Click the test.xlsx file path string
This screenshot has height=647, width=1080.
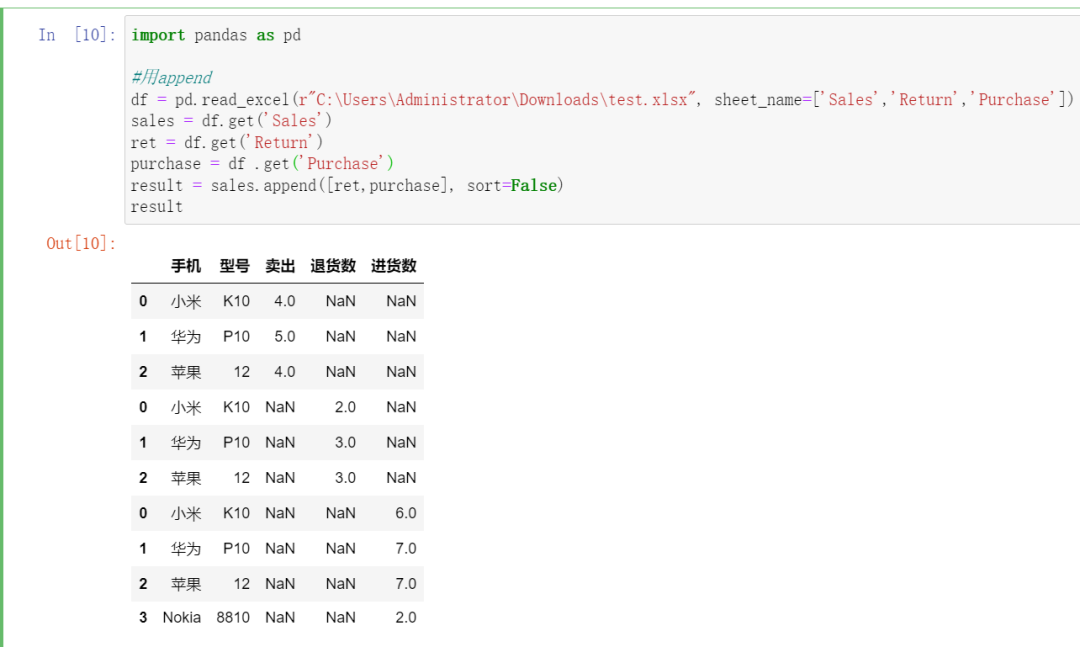(497, 99)
